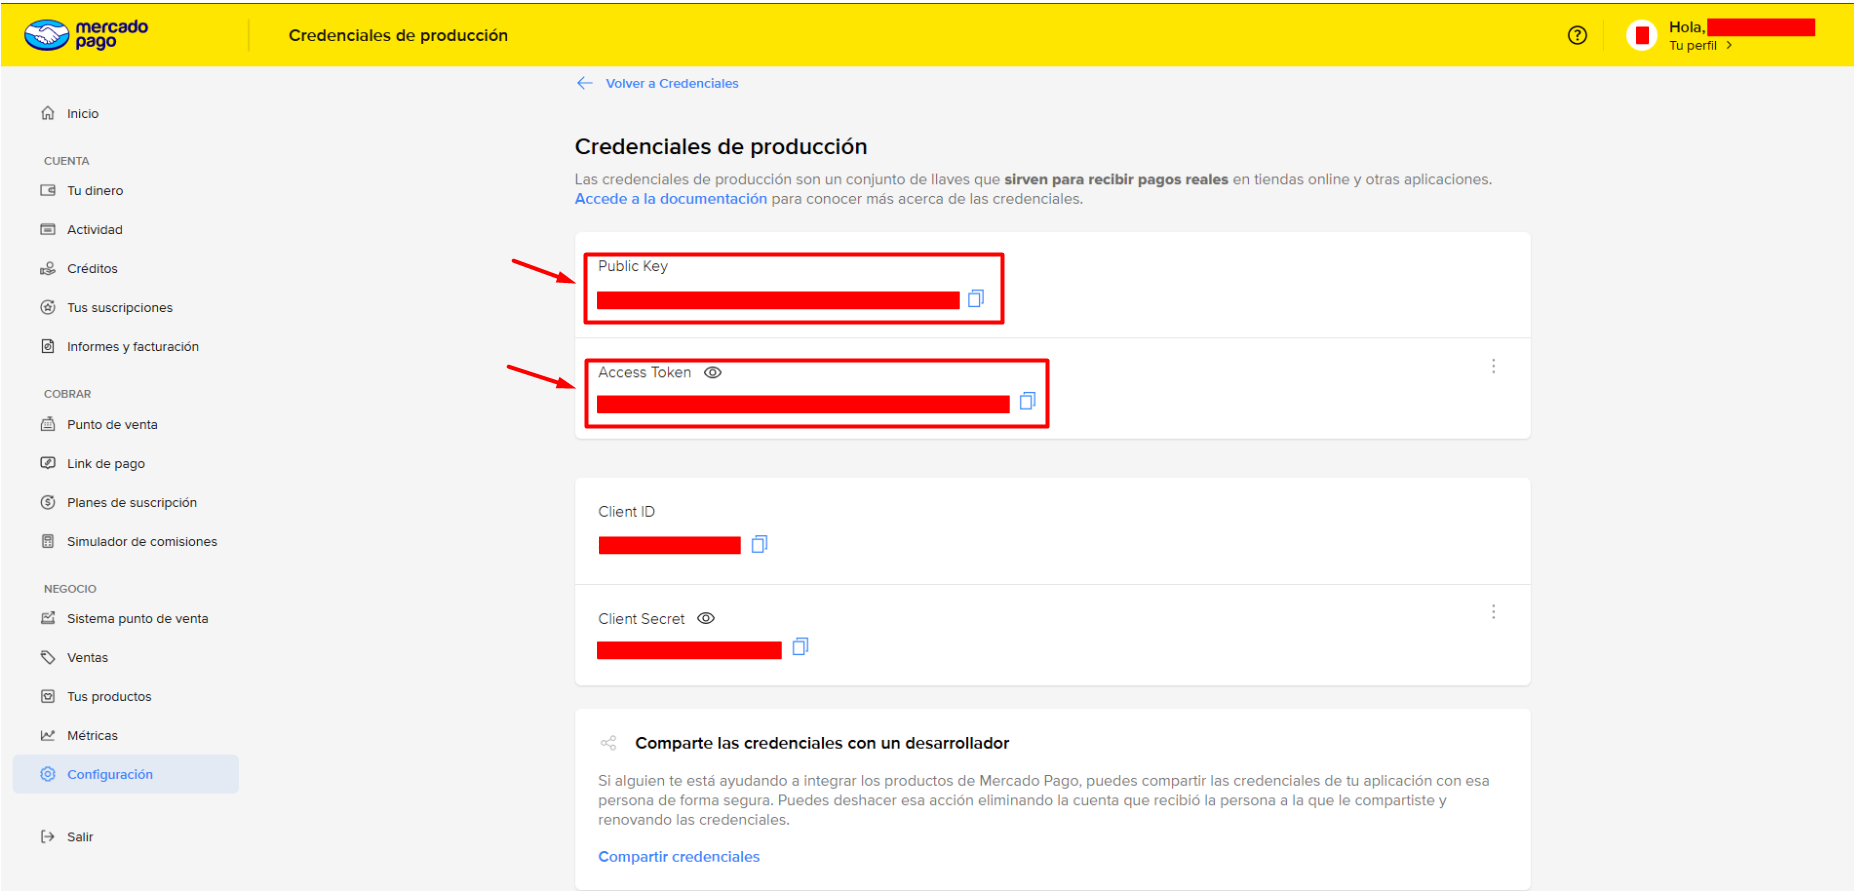Click the Simulador de comisiones calculator icon

tap(48, 541)
